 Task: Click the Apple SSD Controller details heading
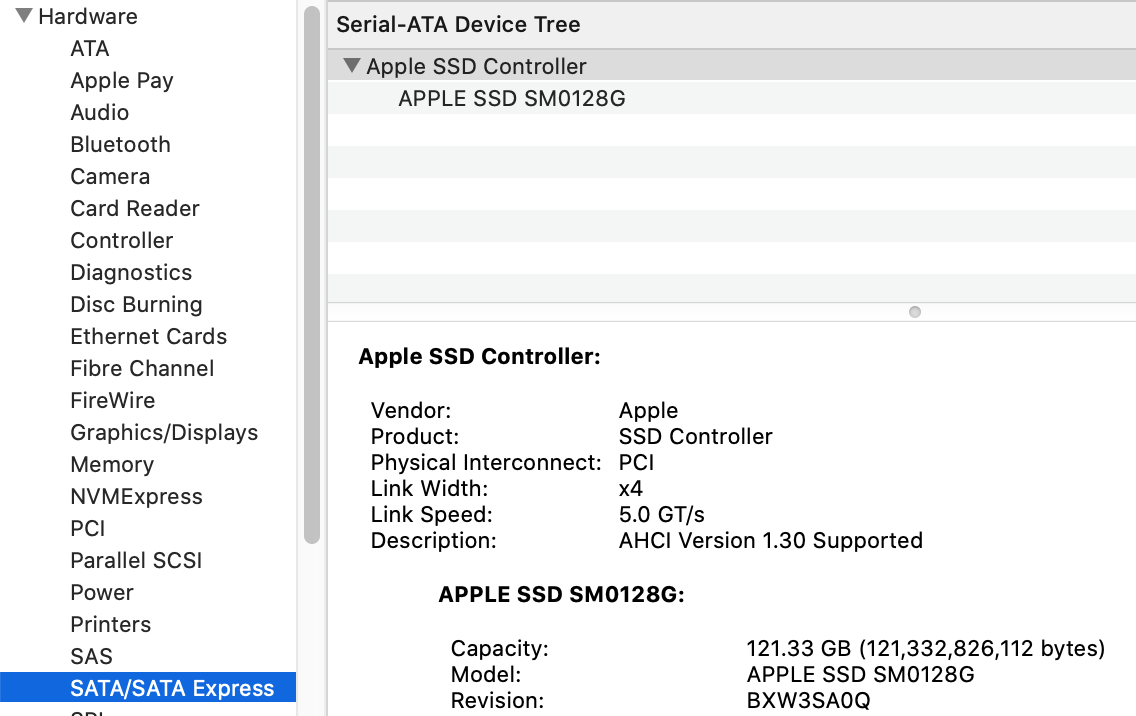(480, 357)
